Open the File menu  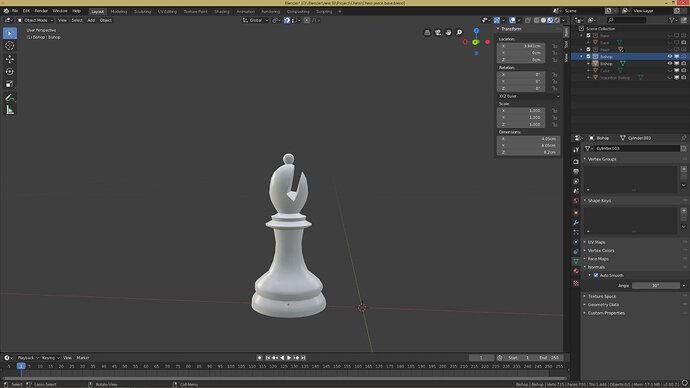[15, 11]
